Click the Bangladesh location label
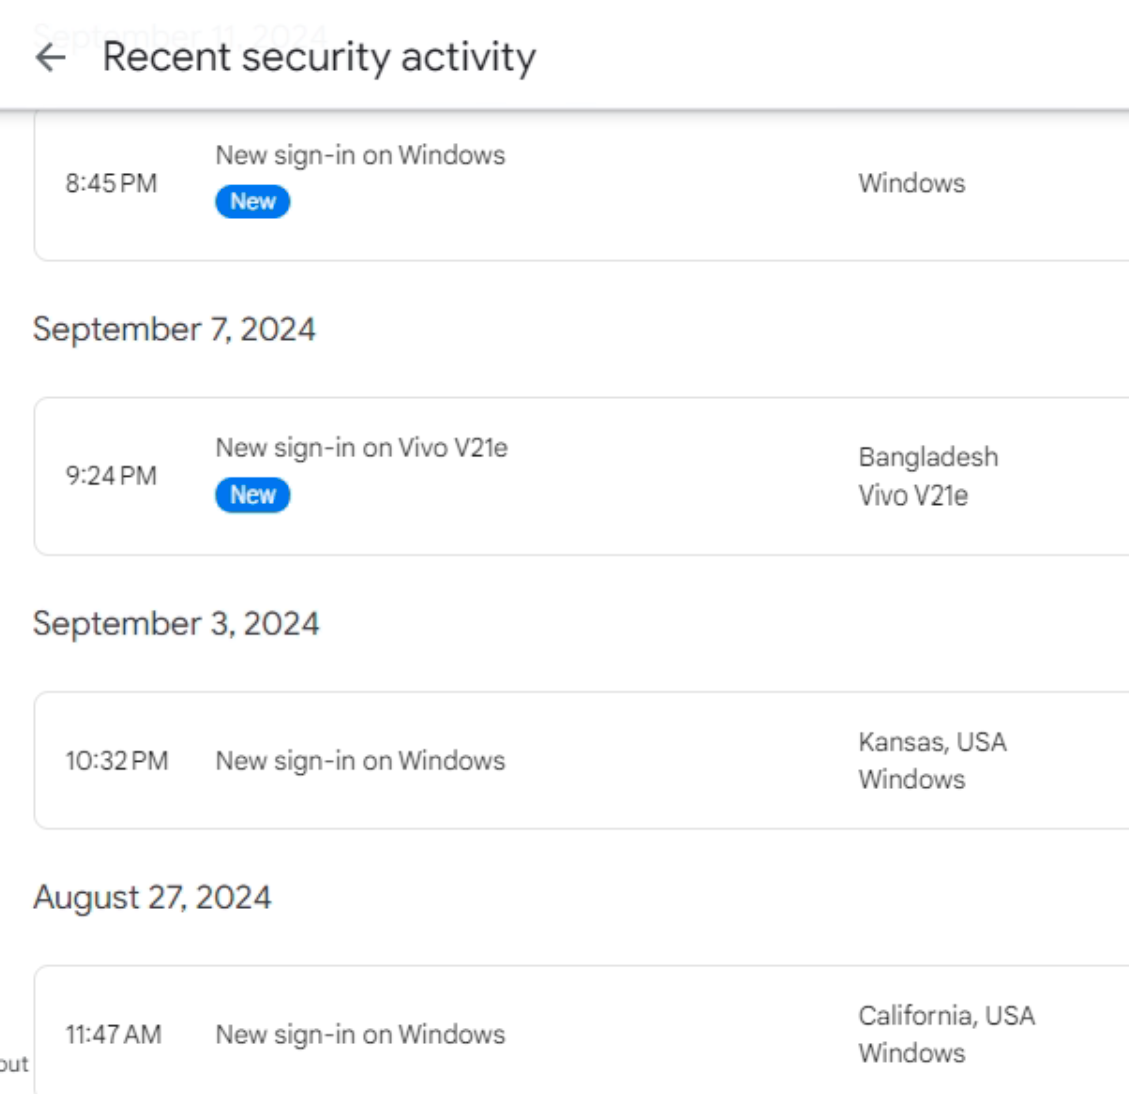Screen dimensions: 1129x1094 tap(927, 457)
